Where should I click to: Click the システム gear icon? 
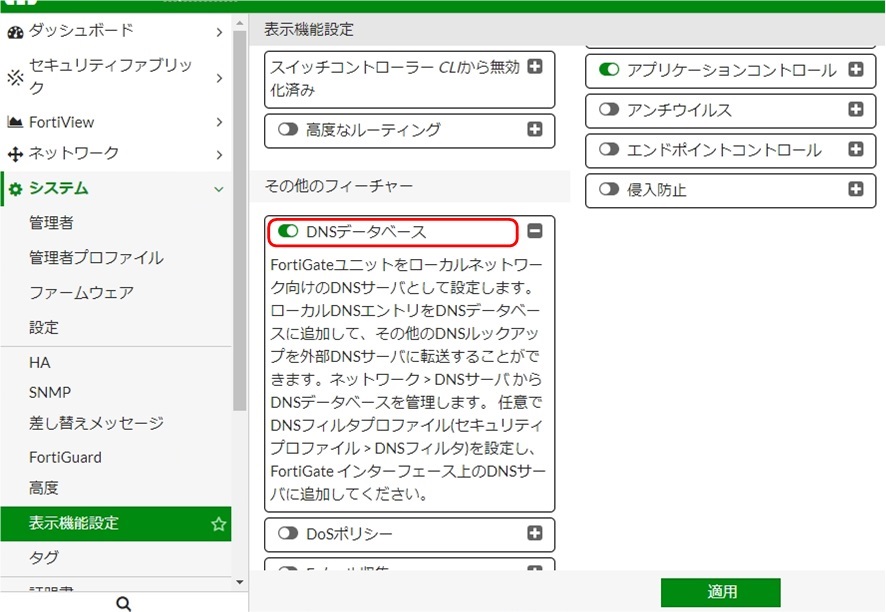16,188
